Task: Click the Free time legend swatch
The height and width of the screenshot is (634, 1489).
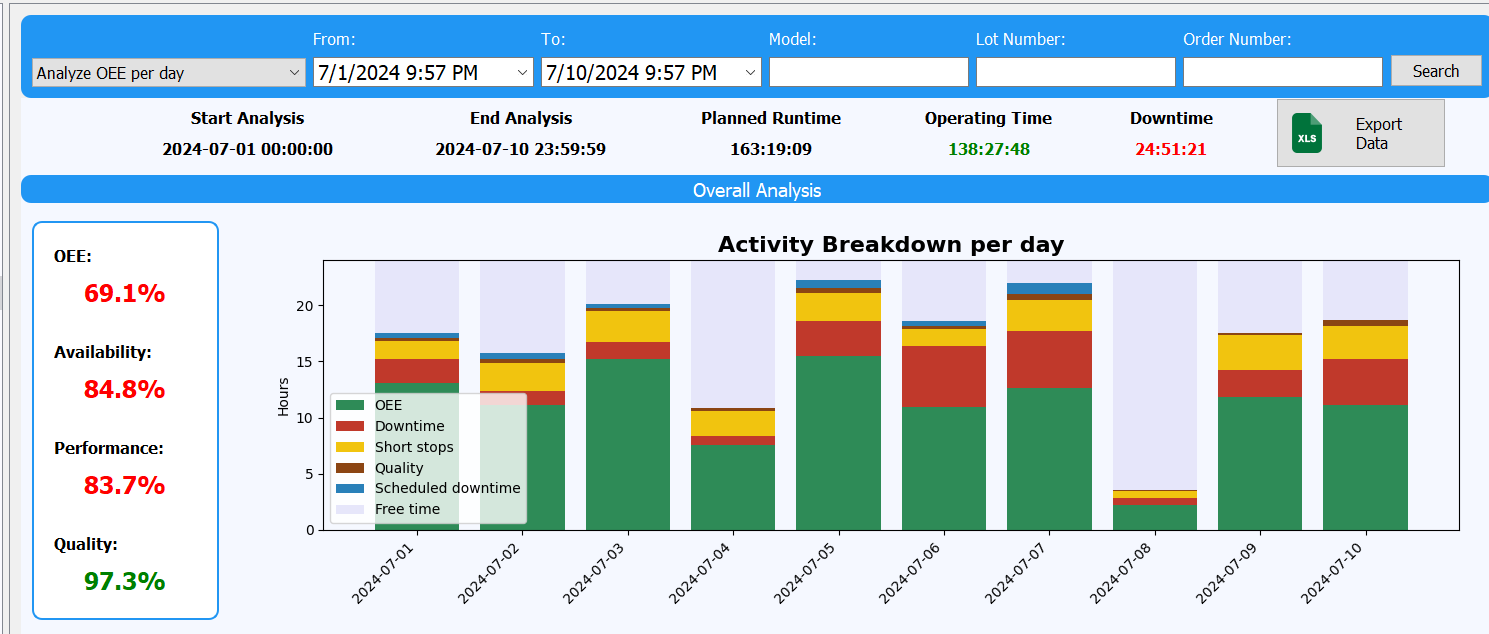Action: 350,509
